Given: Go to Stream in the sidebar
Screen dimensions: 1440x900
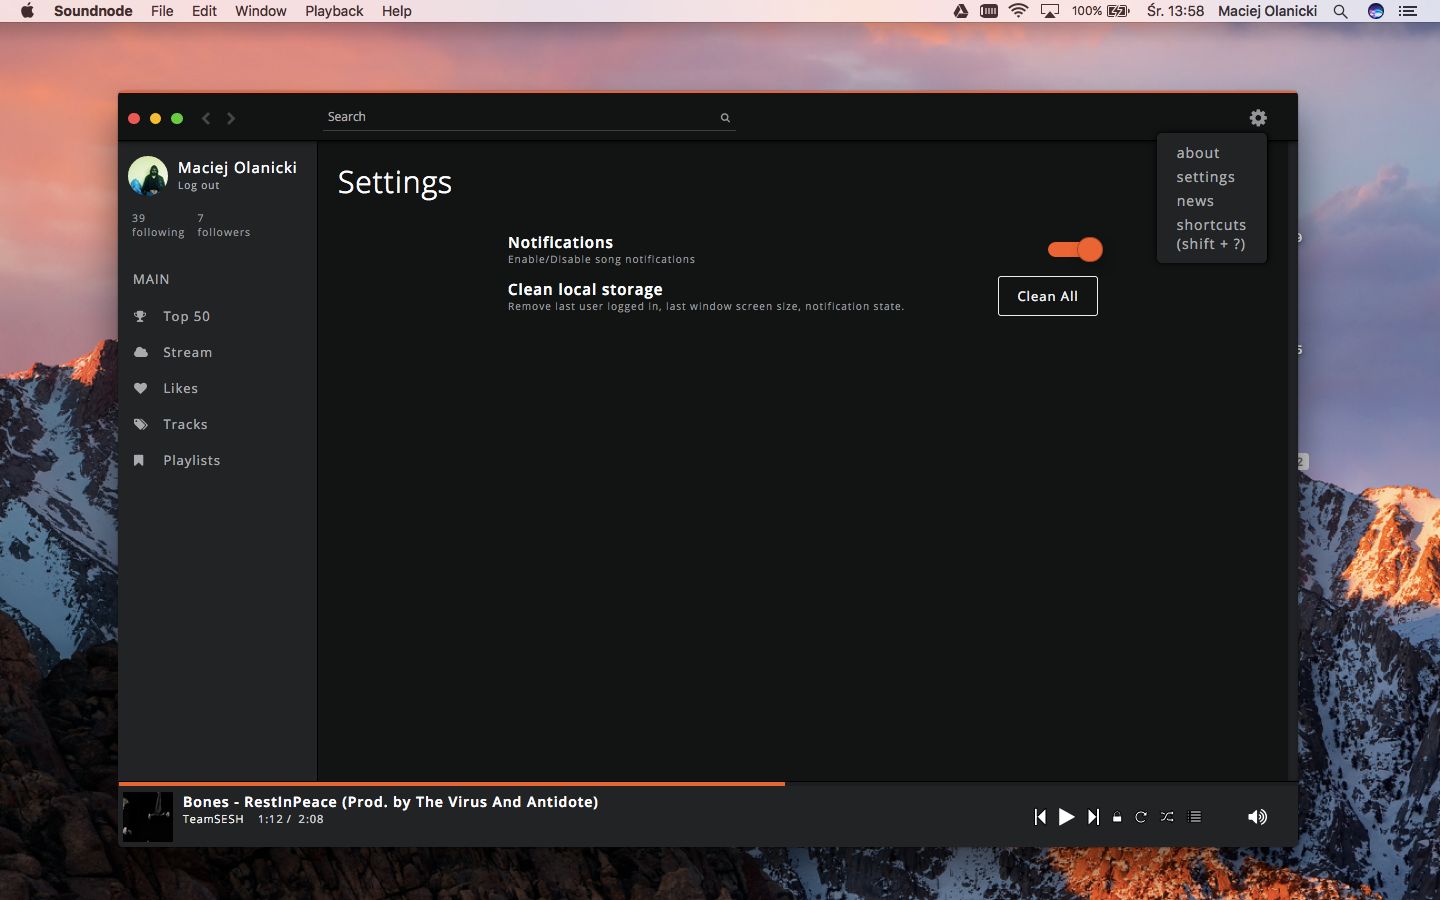Looking at the screenshot, I should click(x=187, y=352).
